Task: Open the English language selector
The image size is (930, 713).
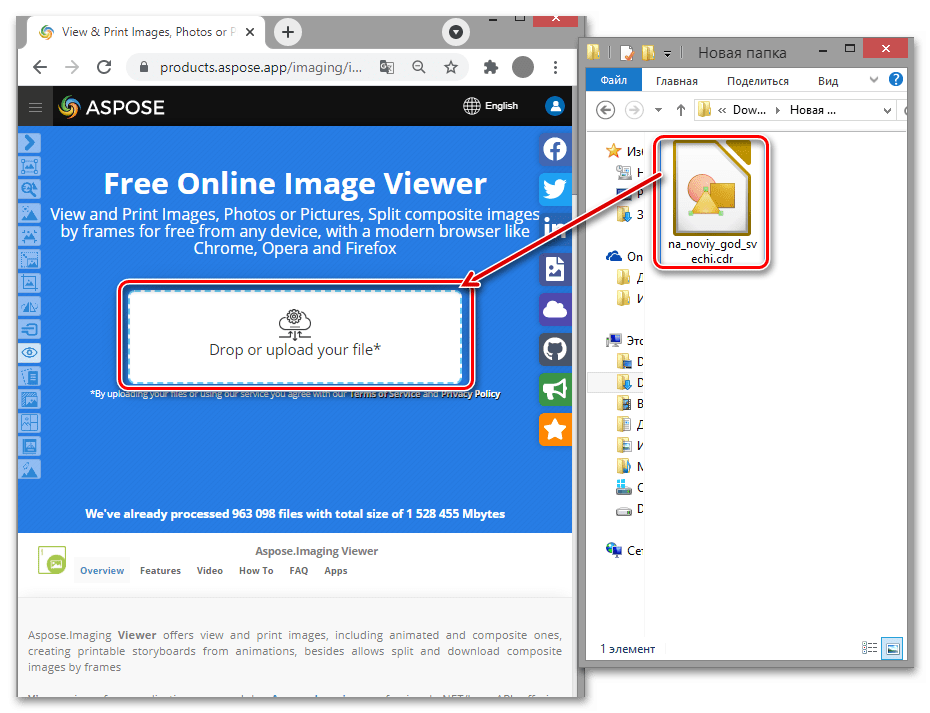Action: (491, 106)
